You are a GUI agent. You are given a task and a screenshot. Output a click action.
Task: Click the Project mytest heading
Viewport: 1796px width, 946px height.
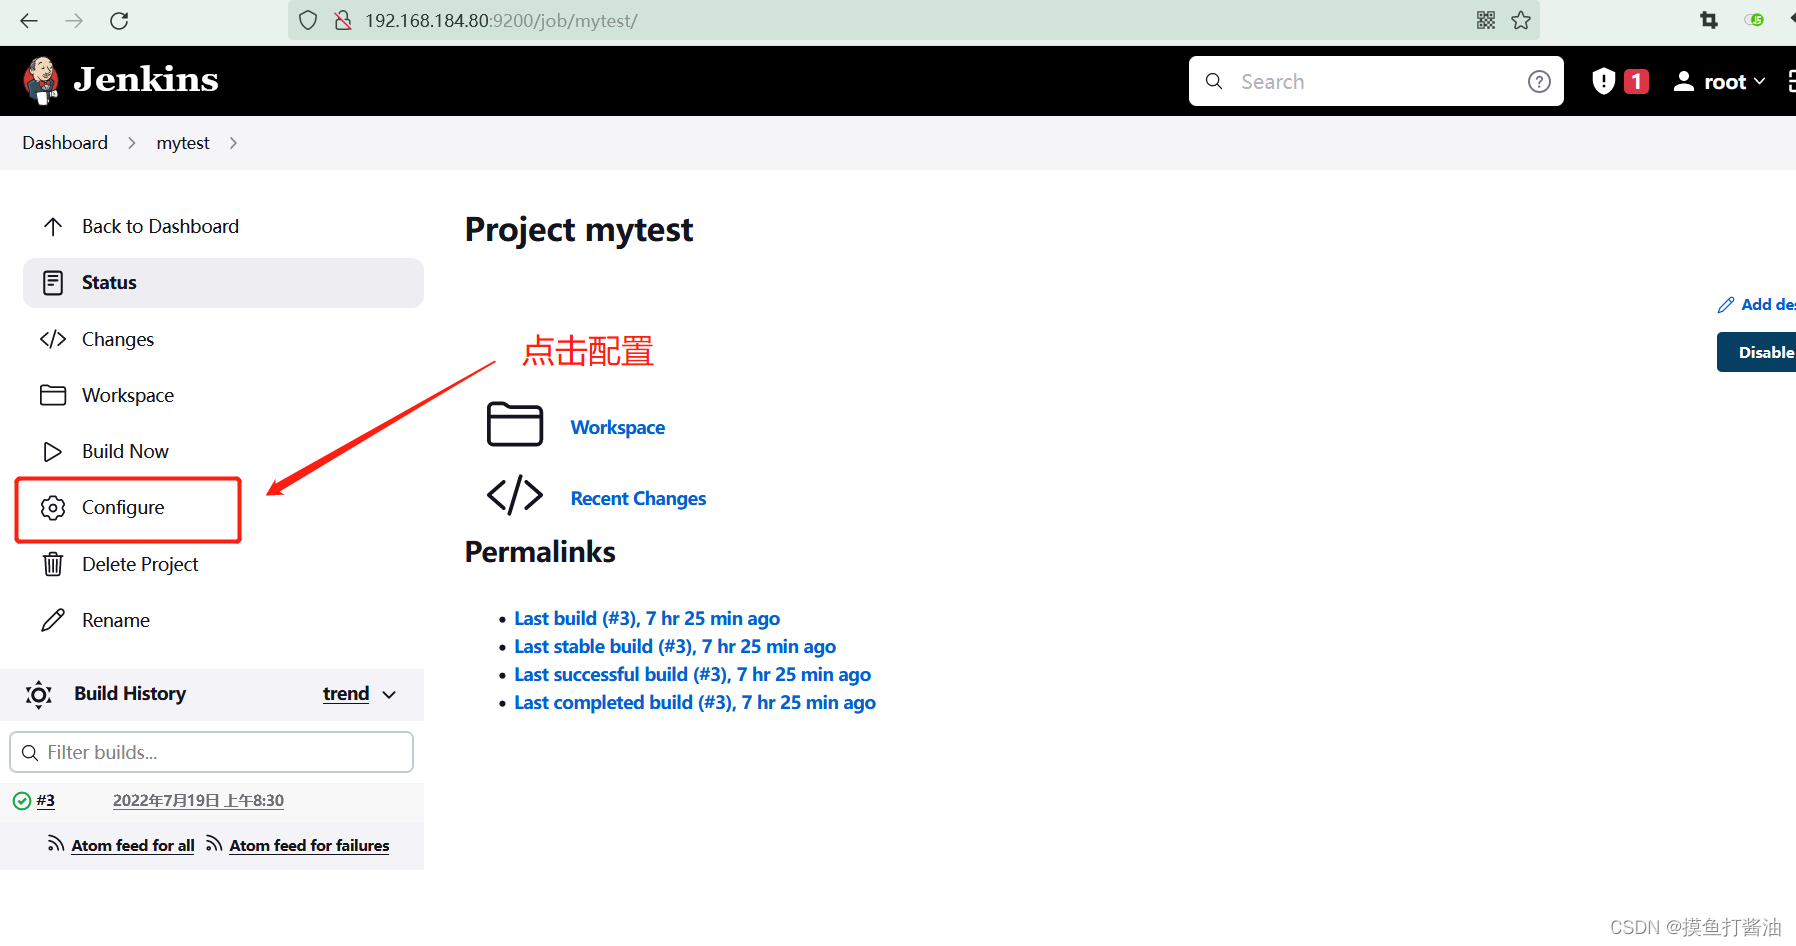[x=579, y=230]
